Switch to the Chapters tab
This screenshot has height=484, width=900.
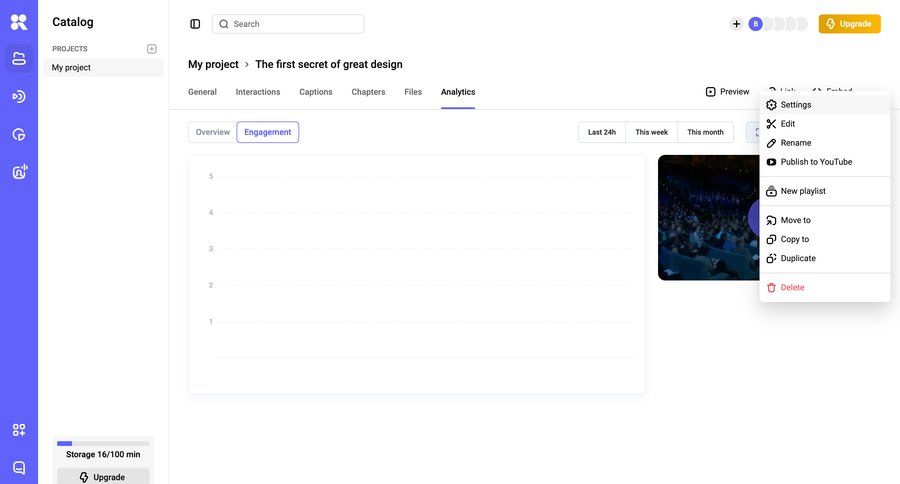pyautogui.click(x=368, y=92)
